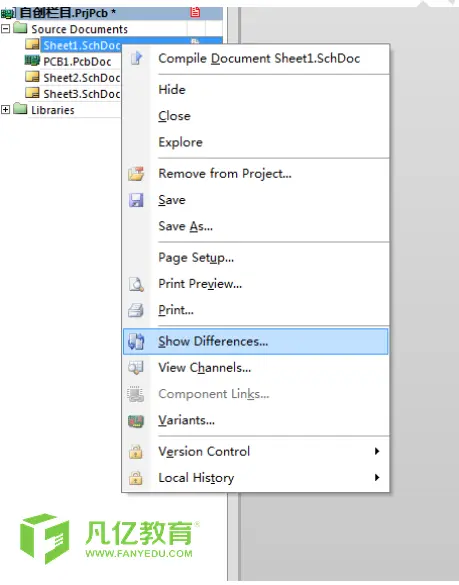Select Sheet1.SchDoc in the project tree
459x585 pixels.
(x=82, y=46)
